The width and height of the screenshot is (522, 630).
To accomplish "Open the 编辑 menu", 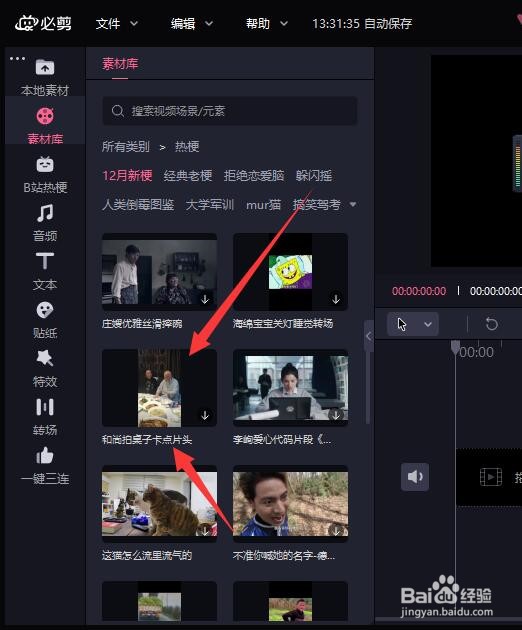I will click(183, 24).
